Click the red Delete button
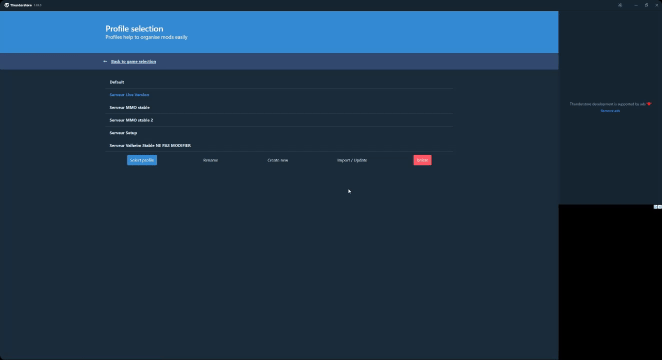662x360 pixels. click(x=422, y=160)
